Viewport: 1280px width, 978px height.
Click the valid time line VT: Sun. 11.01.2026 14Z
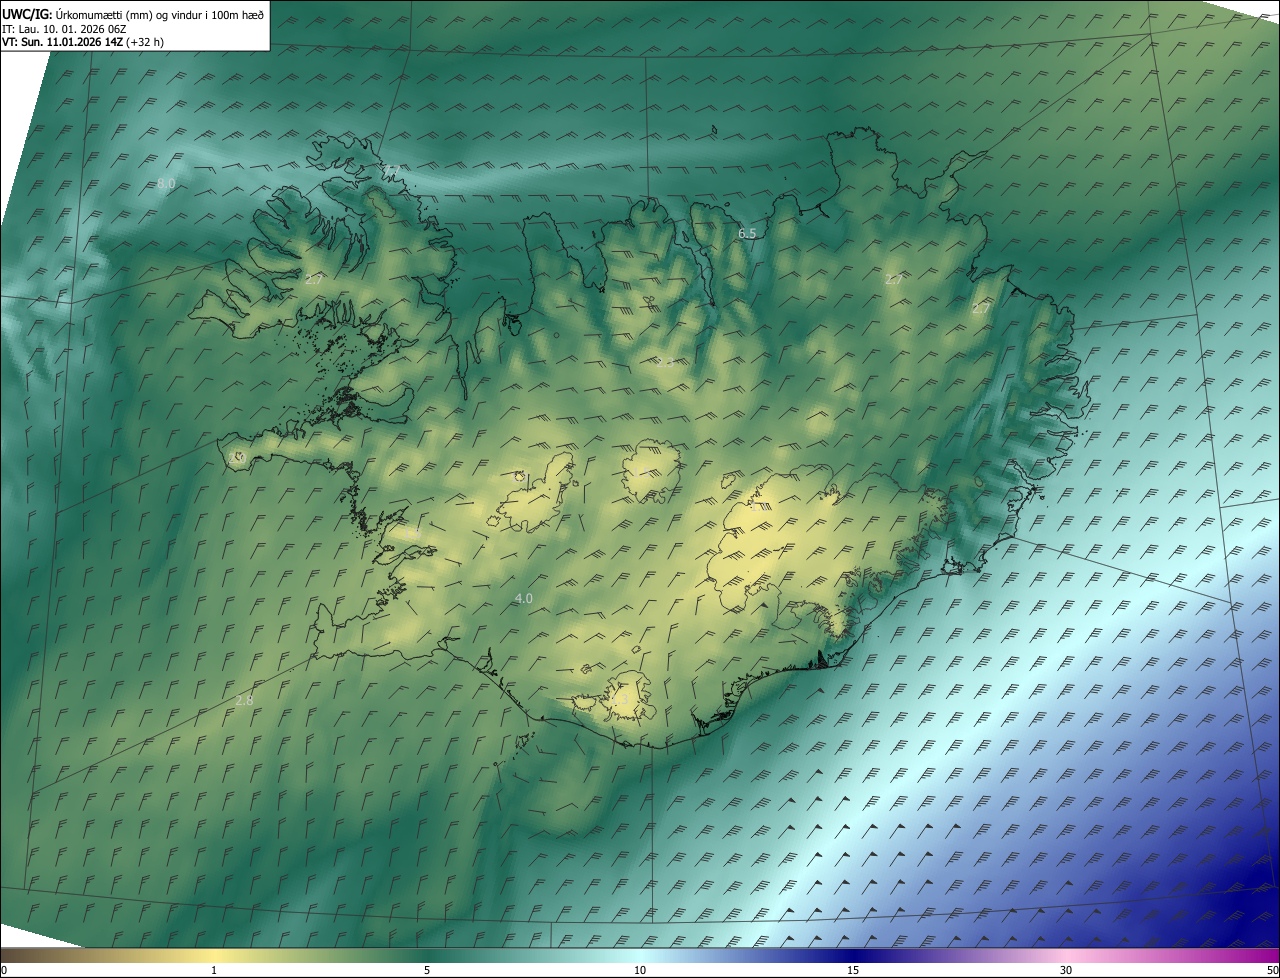click(x=85, y=43)
